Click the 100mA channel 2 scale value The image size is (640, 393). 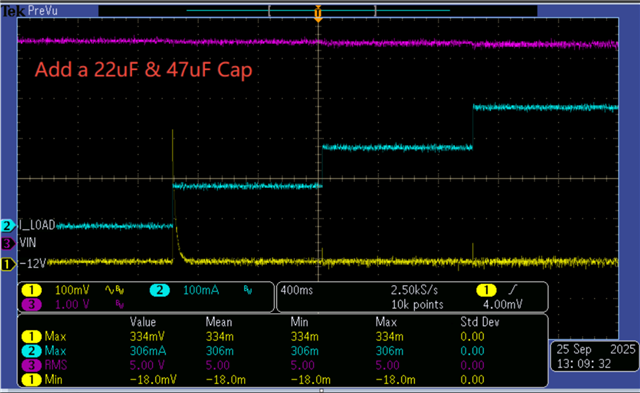coord(201,290)
